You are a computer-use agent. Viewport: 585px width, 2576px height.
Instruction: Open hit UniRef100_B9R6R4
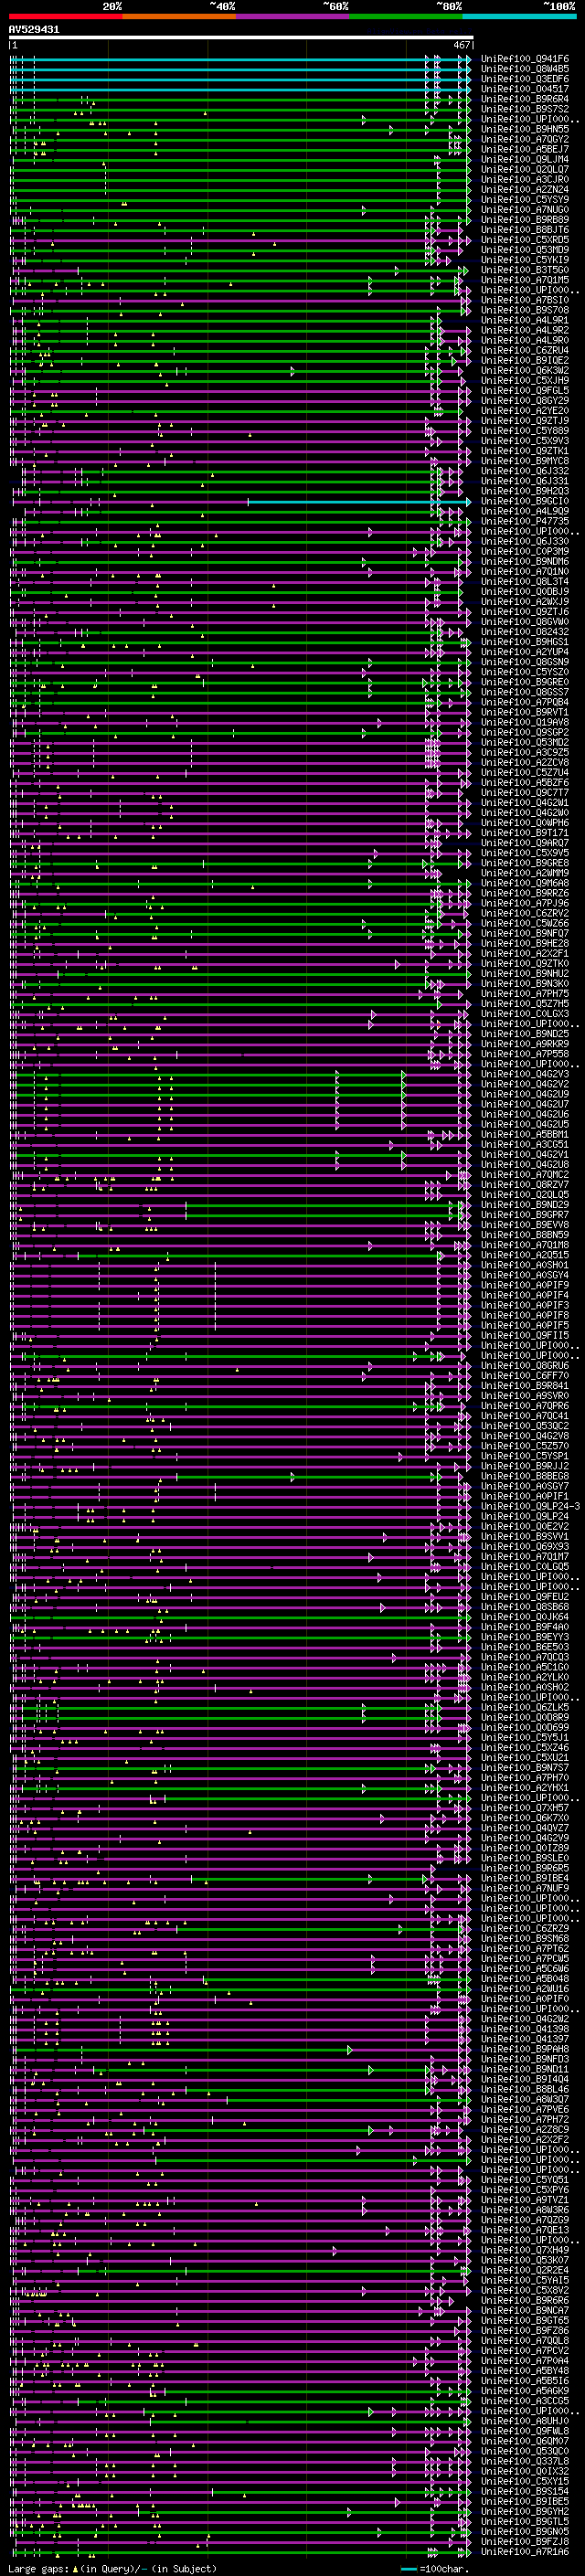(525, 99)
